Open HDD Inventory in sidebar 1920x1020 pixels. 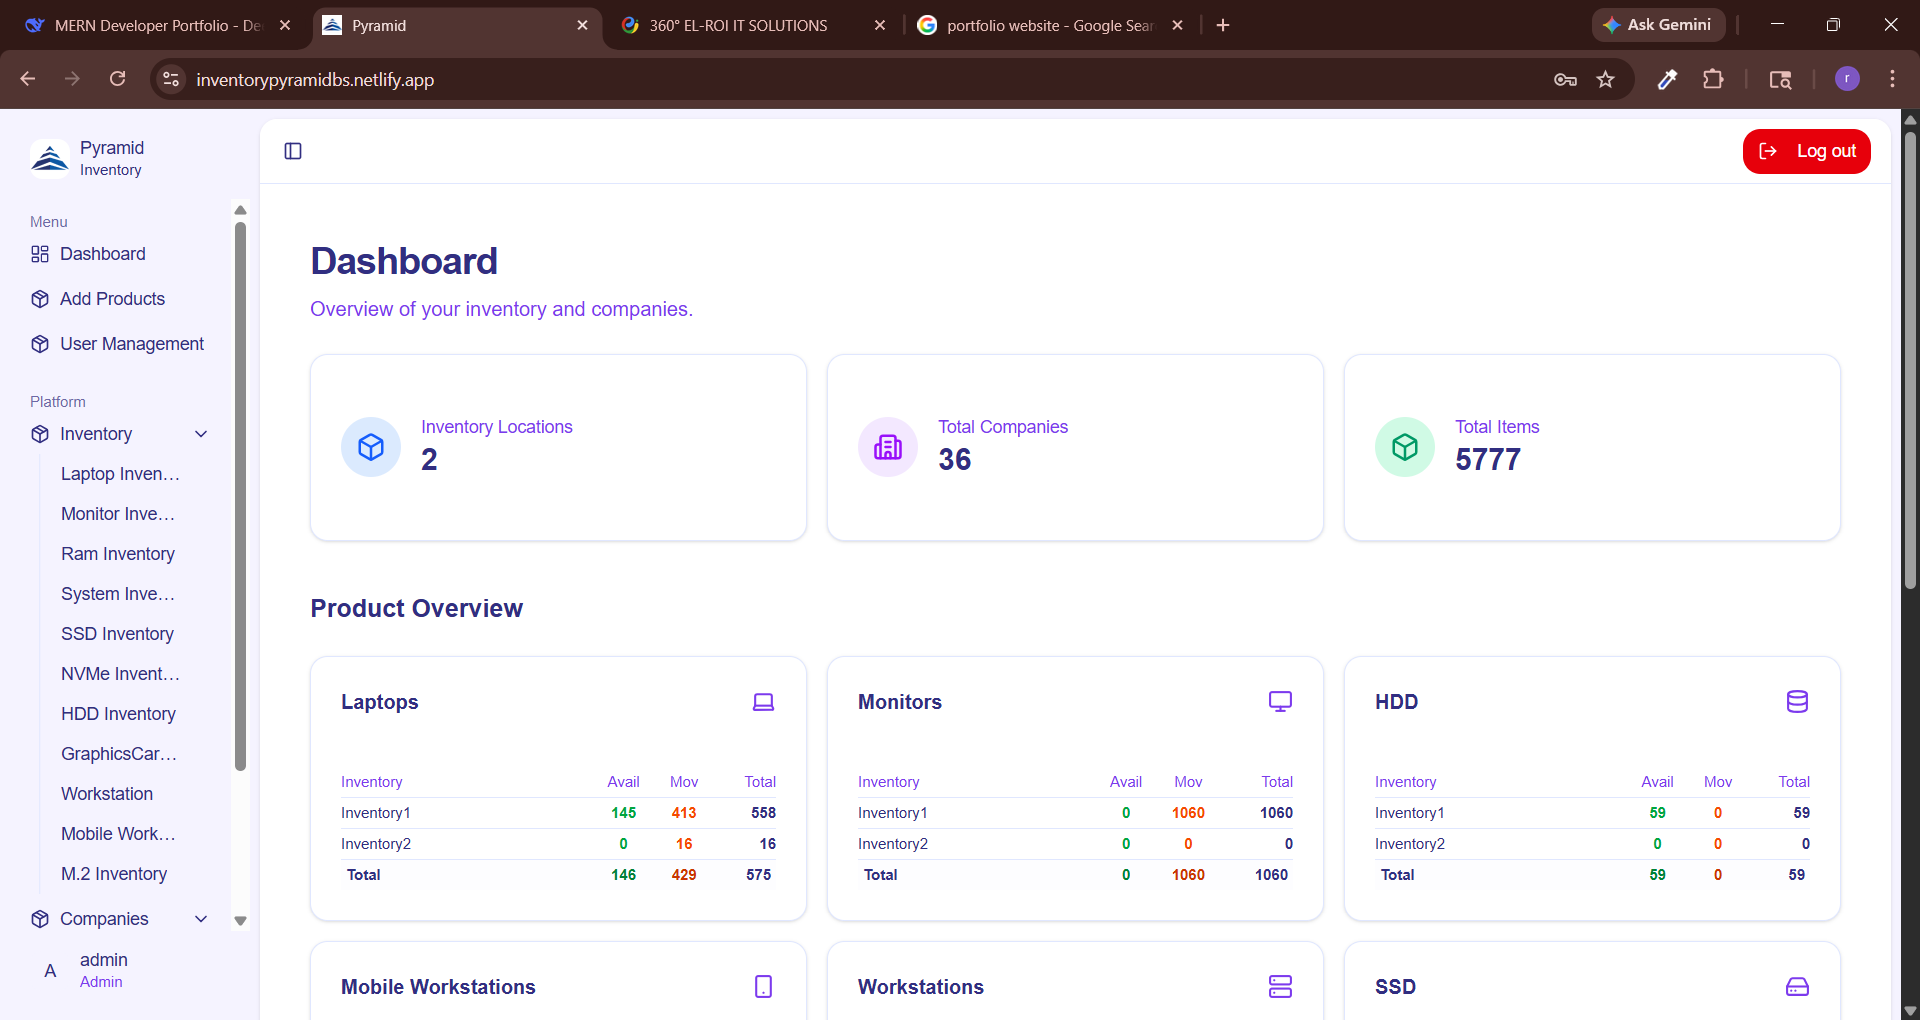[x=118, y=714]
